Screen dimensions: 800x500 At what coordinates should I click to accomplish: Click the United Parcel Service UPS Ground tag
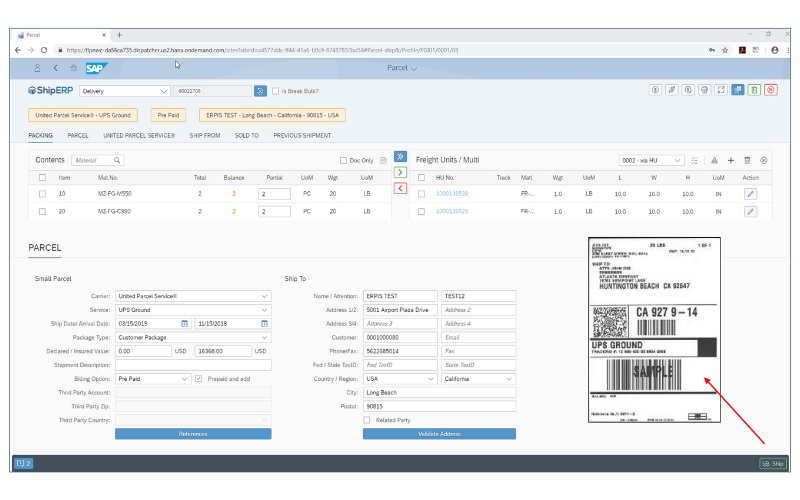(x=83, y=115)
